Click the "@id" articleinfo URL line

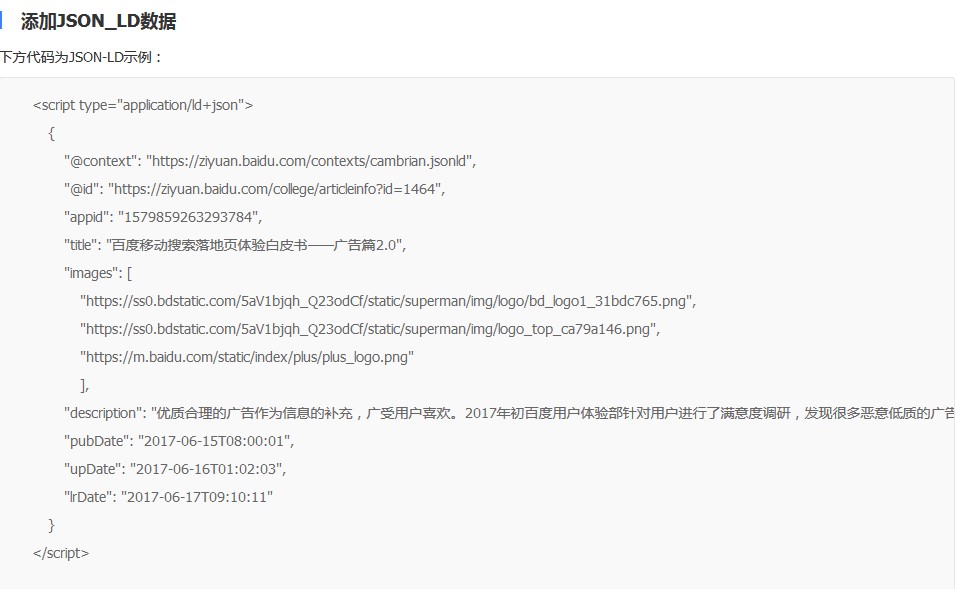pyautogui.click(x=255, y=189)
